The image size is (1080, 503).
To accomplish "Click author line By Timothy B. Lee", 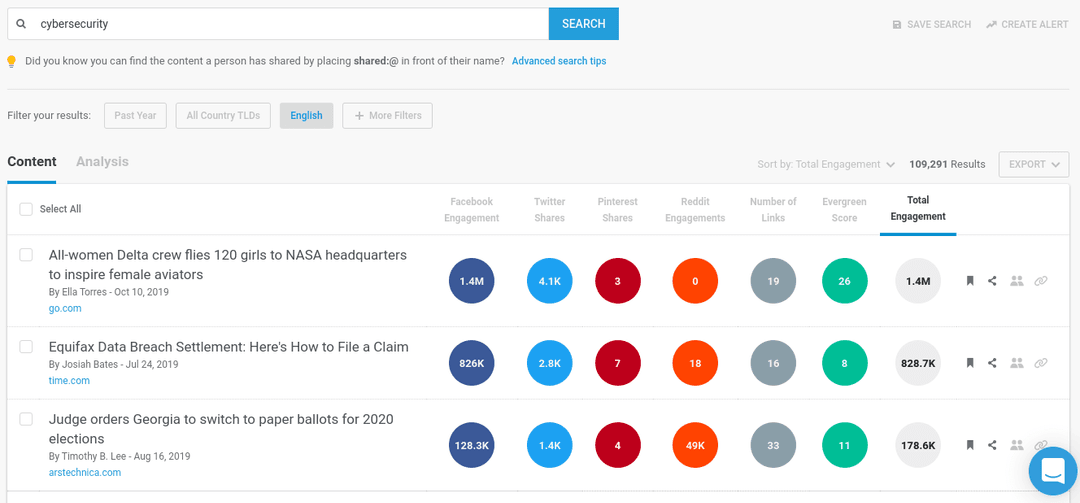I will tap(120, 456).
